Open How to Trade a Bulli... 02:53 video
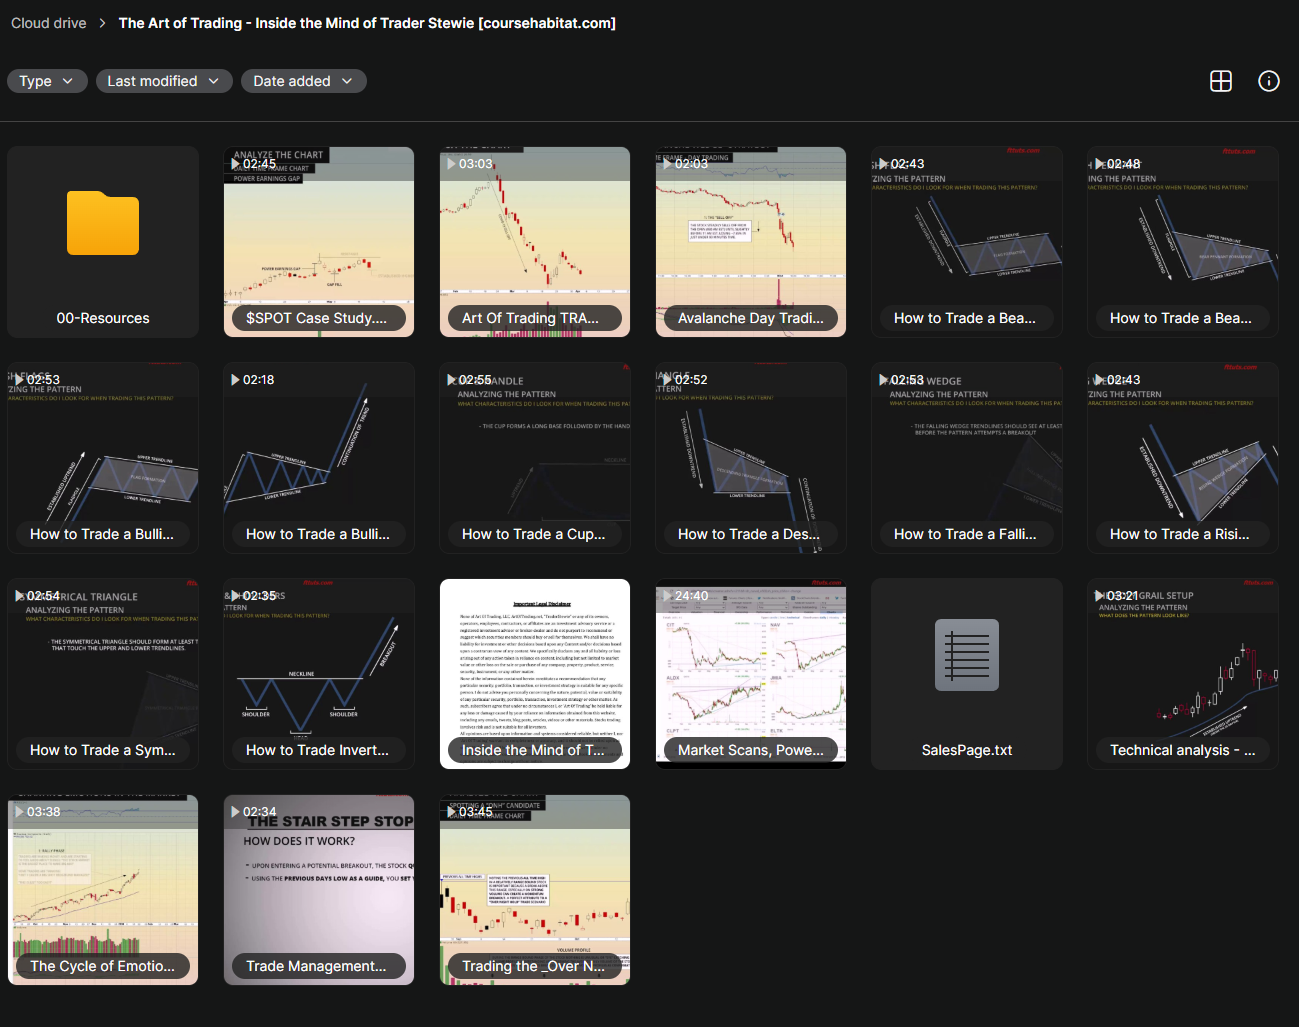The image size is (1299, 1027). (103, 458)
